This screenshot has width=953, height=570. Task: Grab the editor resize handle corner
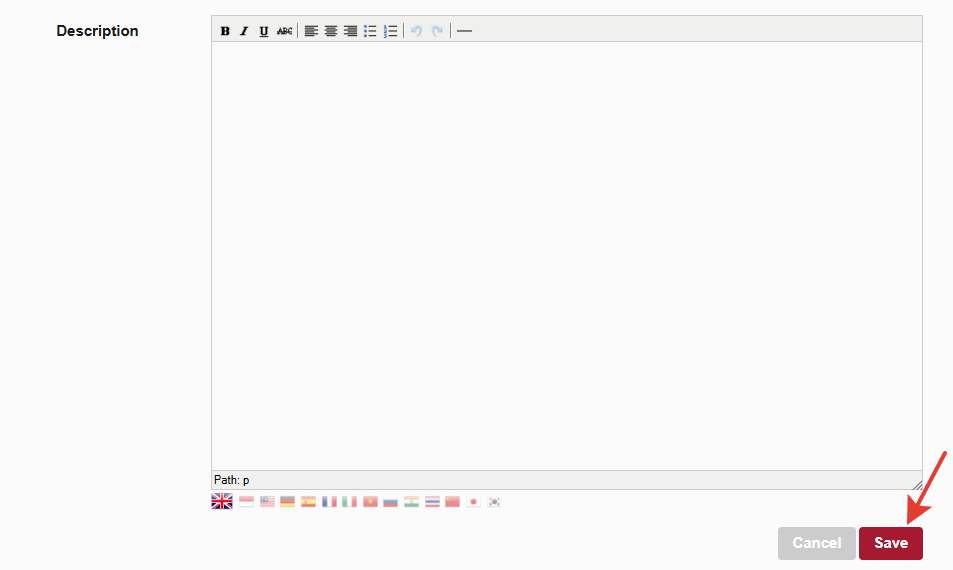(916, 483)
